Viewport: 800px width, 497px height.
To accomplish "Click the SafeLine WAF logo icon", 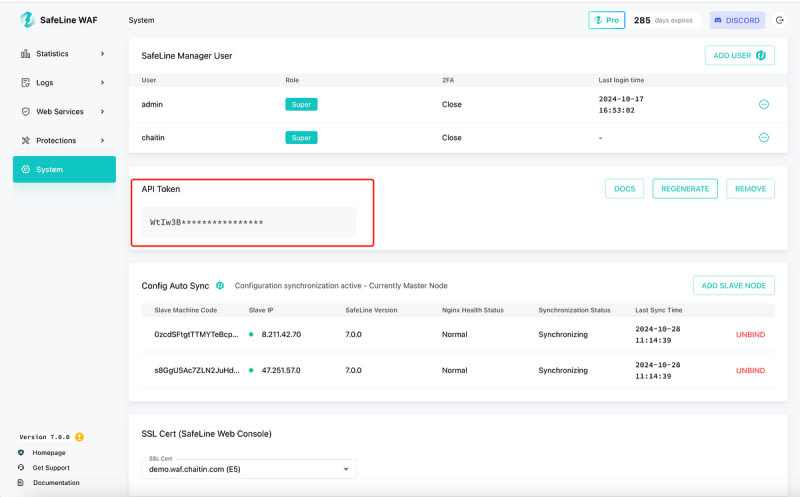I will 27,20.
